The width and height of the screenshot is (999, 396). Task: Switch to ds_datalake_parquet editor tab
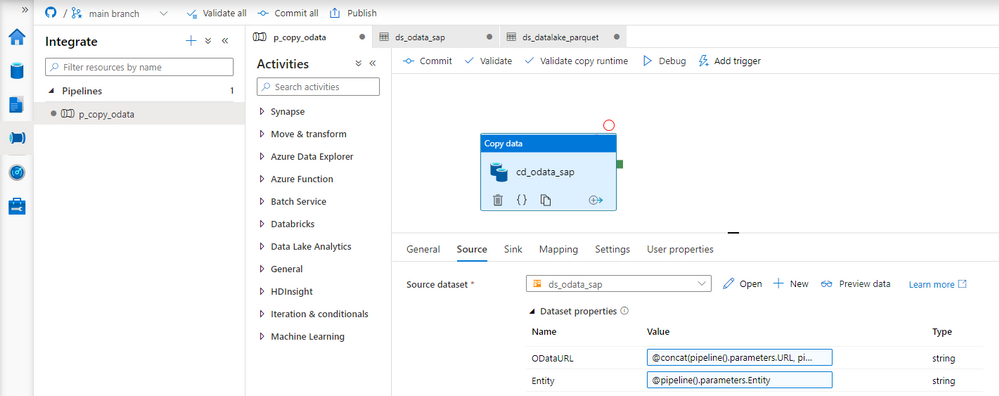(x=561, y=37)
